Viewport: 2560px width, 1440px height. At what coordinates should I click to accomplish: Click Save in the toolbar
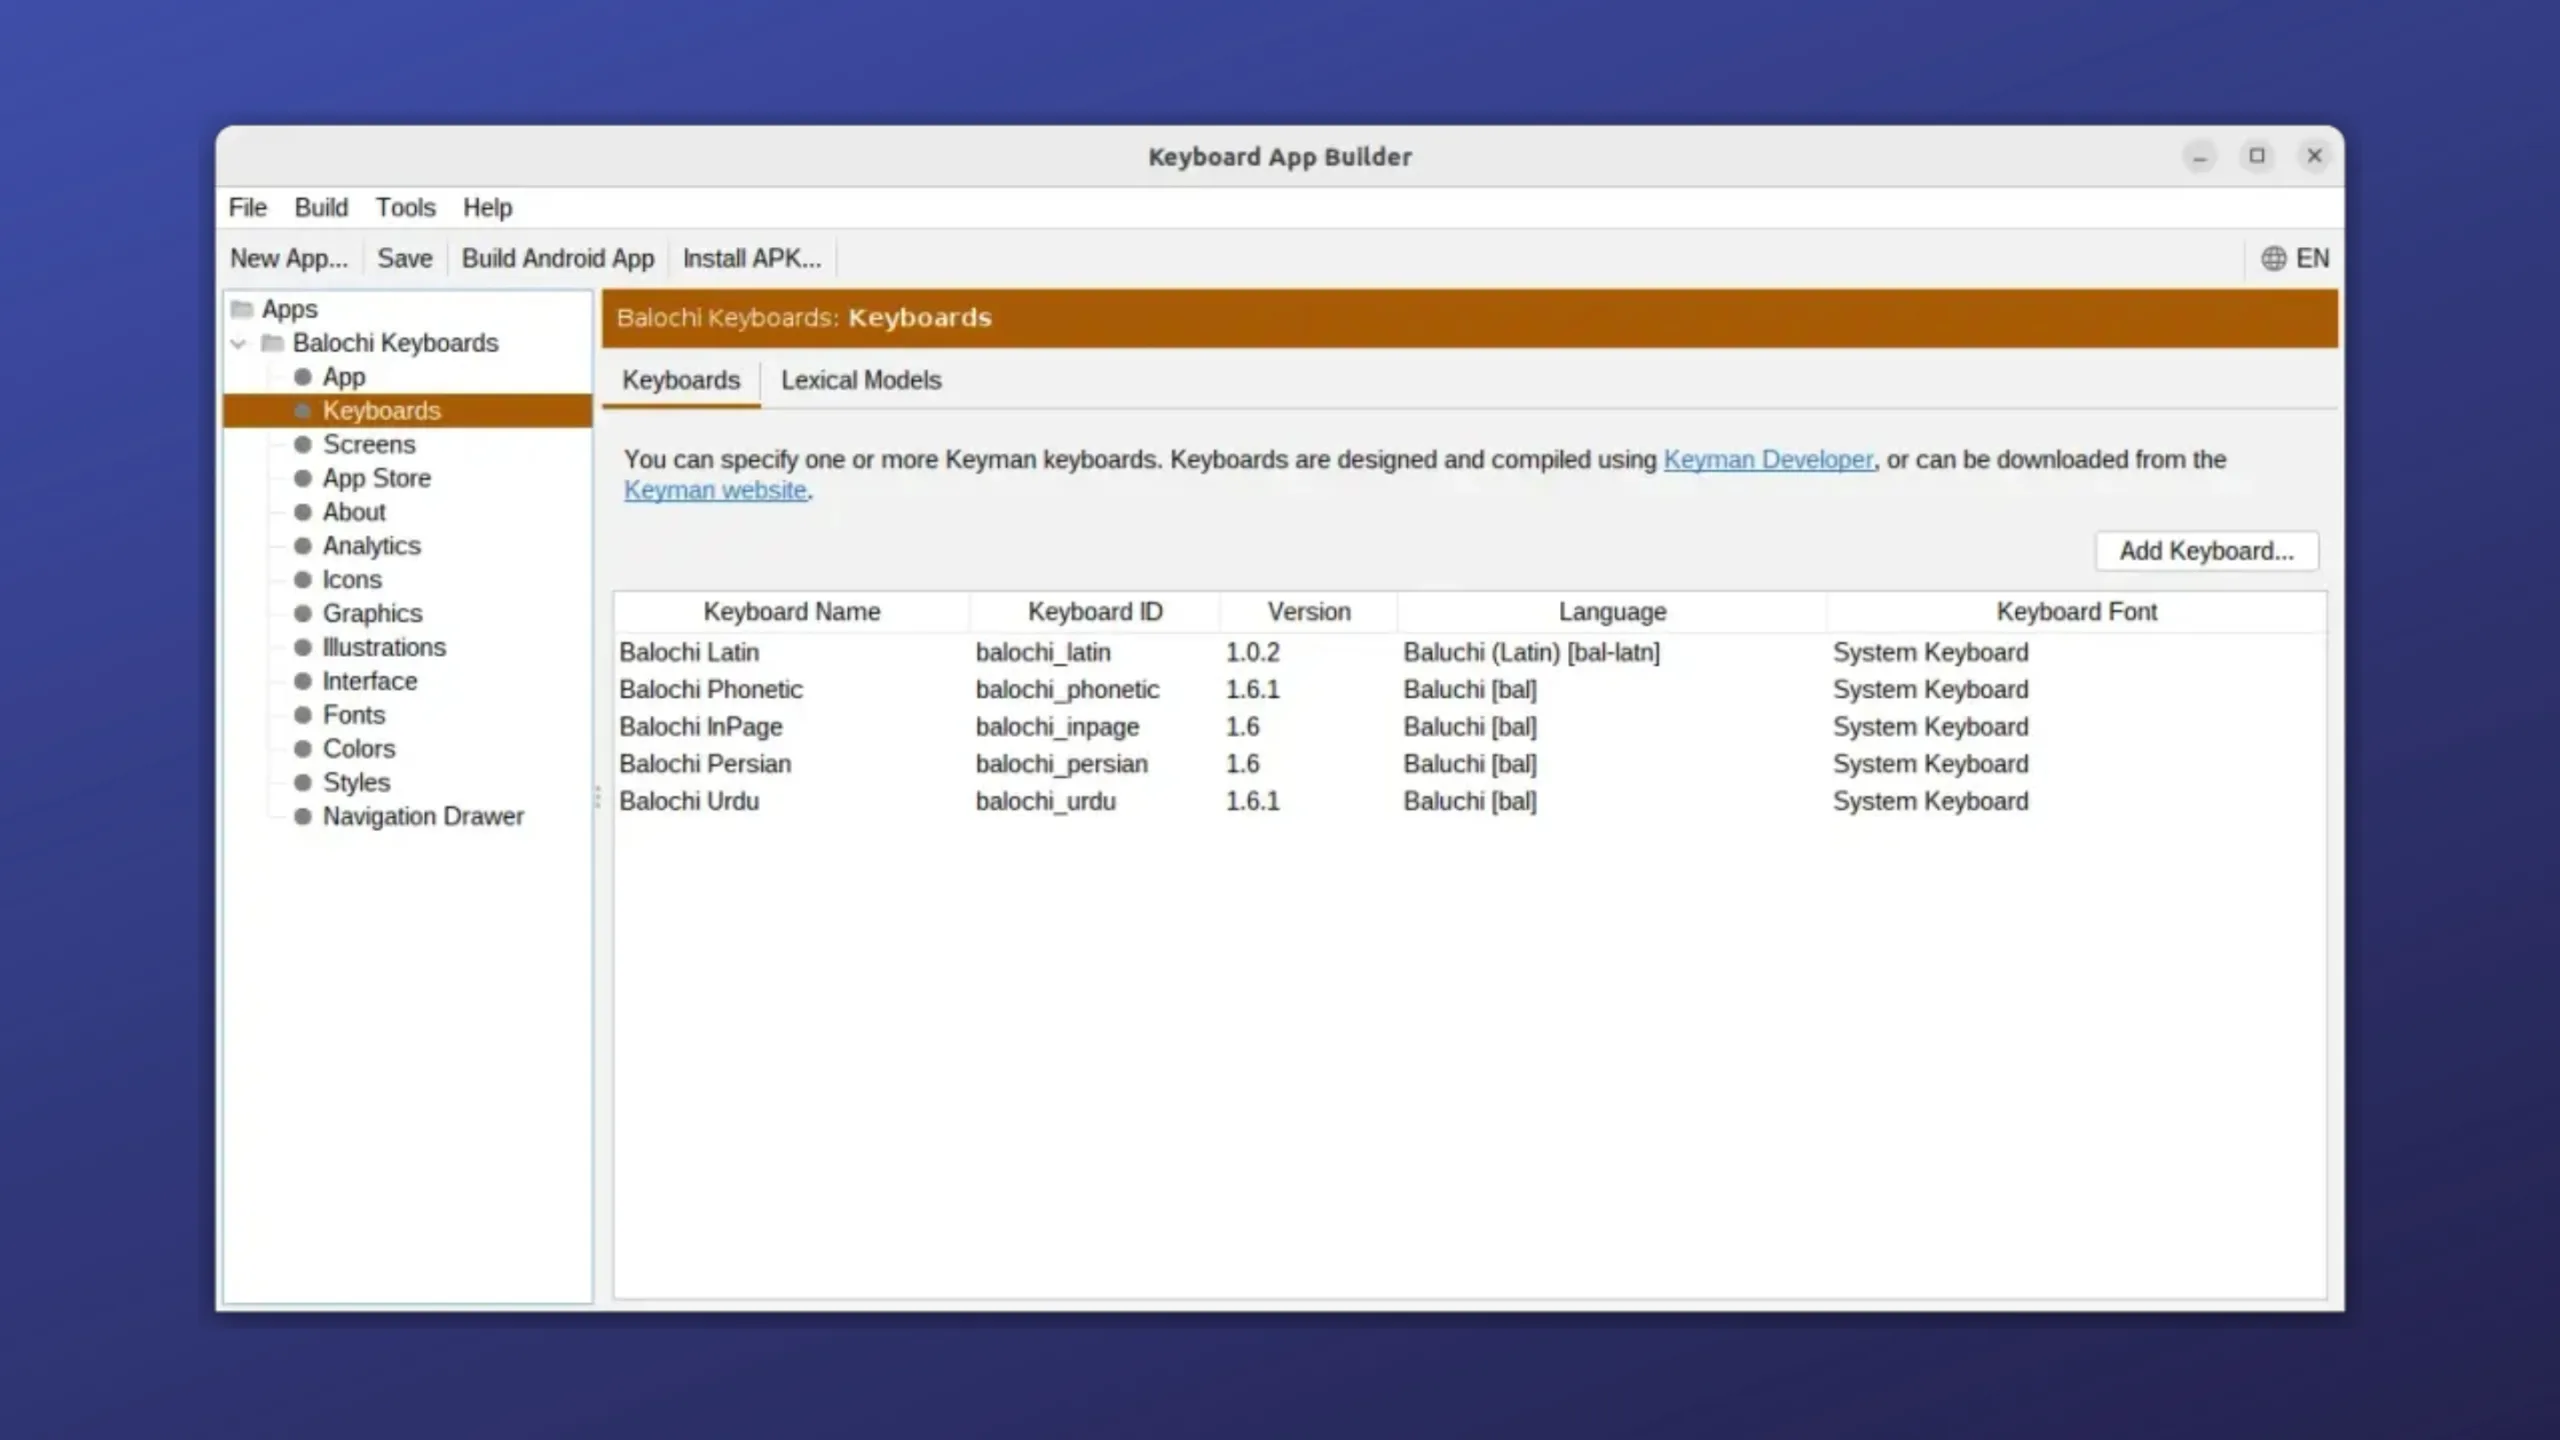click(405, 258)
